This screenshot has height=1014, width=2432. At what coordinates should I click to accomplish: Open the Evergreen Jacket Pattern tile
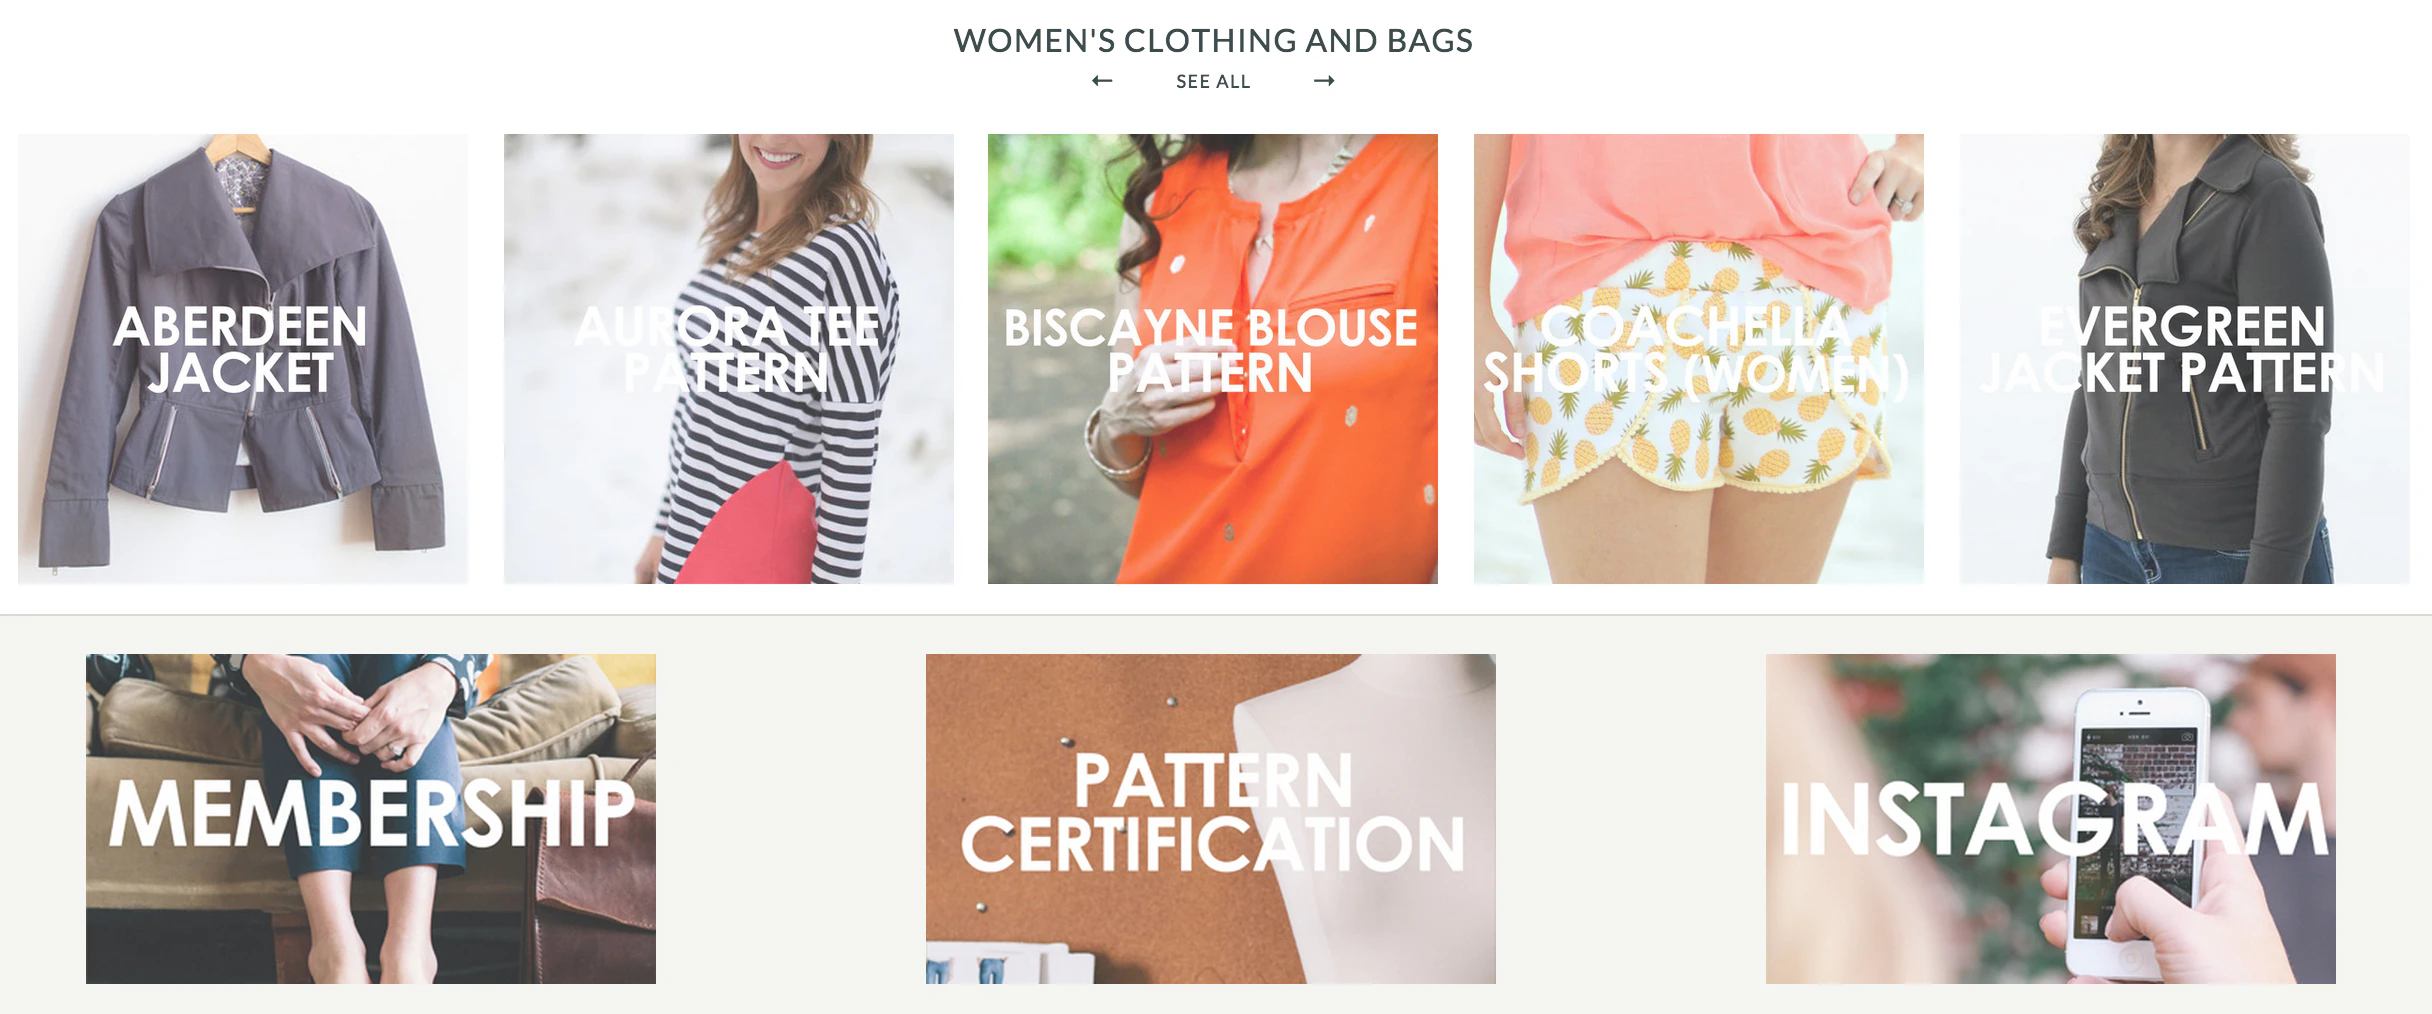(2185, 359)
